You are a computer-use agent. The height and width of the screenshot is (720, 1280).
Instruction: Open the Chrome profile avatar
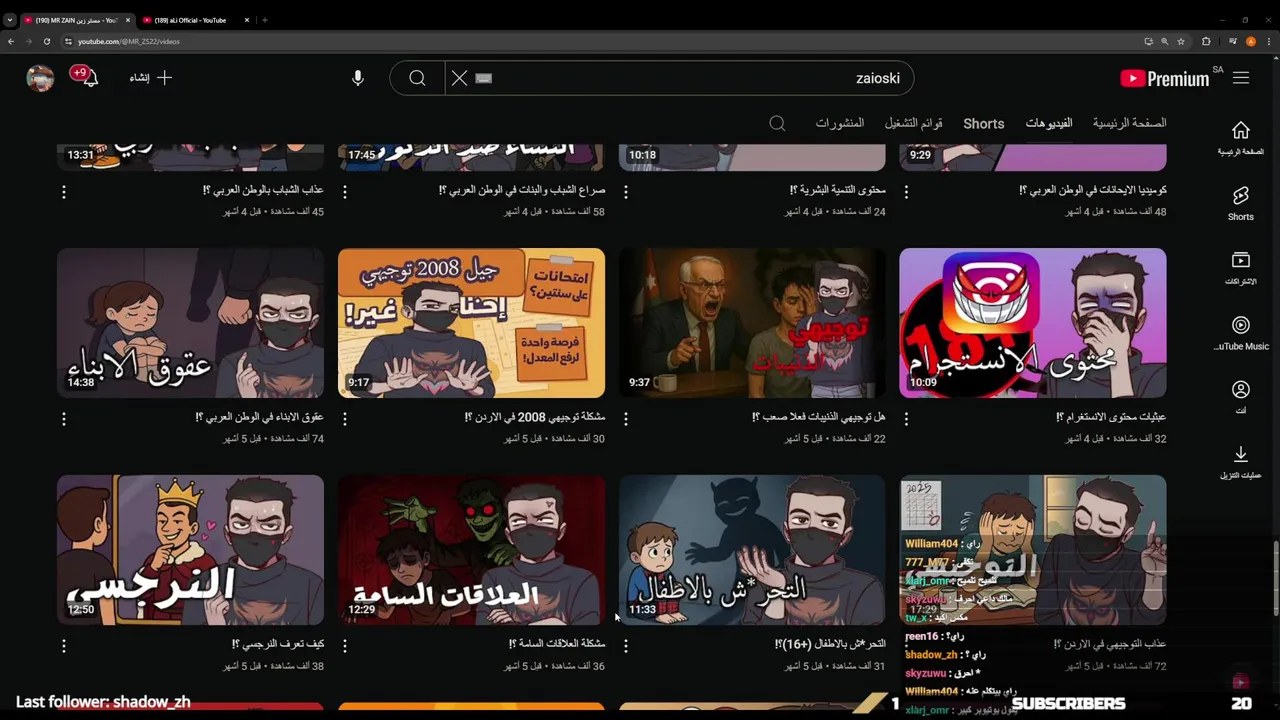(x=1251, y=41)
